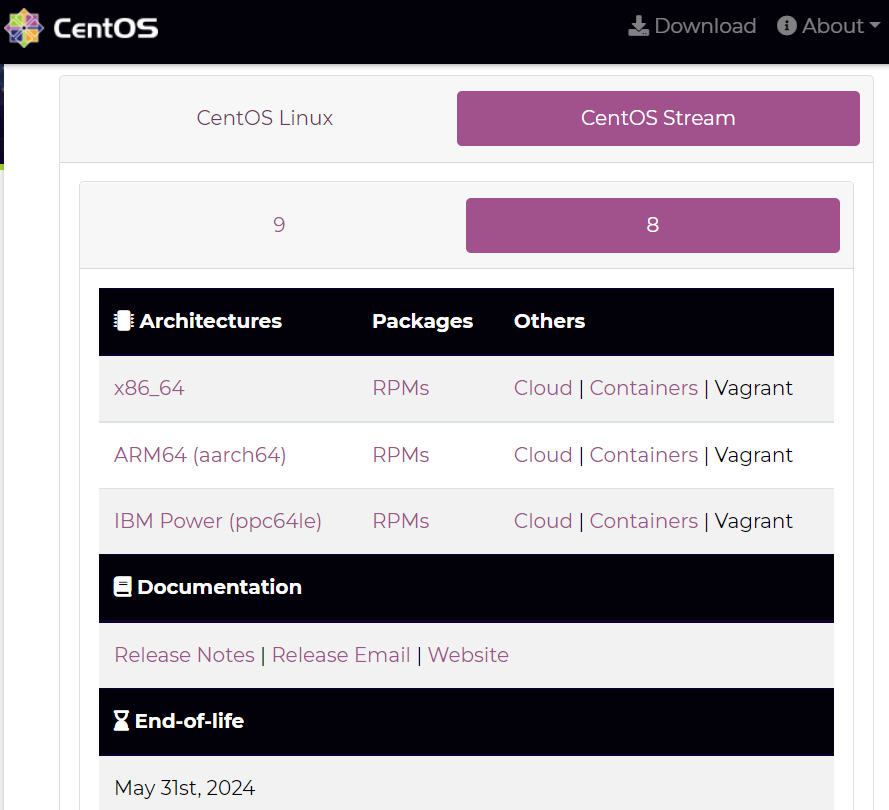The width and height of the screenshot is (889, 810).
Task: Select the version 8 tab
Action: coord(653,225)
